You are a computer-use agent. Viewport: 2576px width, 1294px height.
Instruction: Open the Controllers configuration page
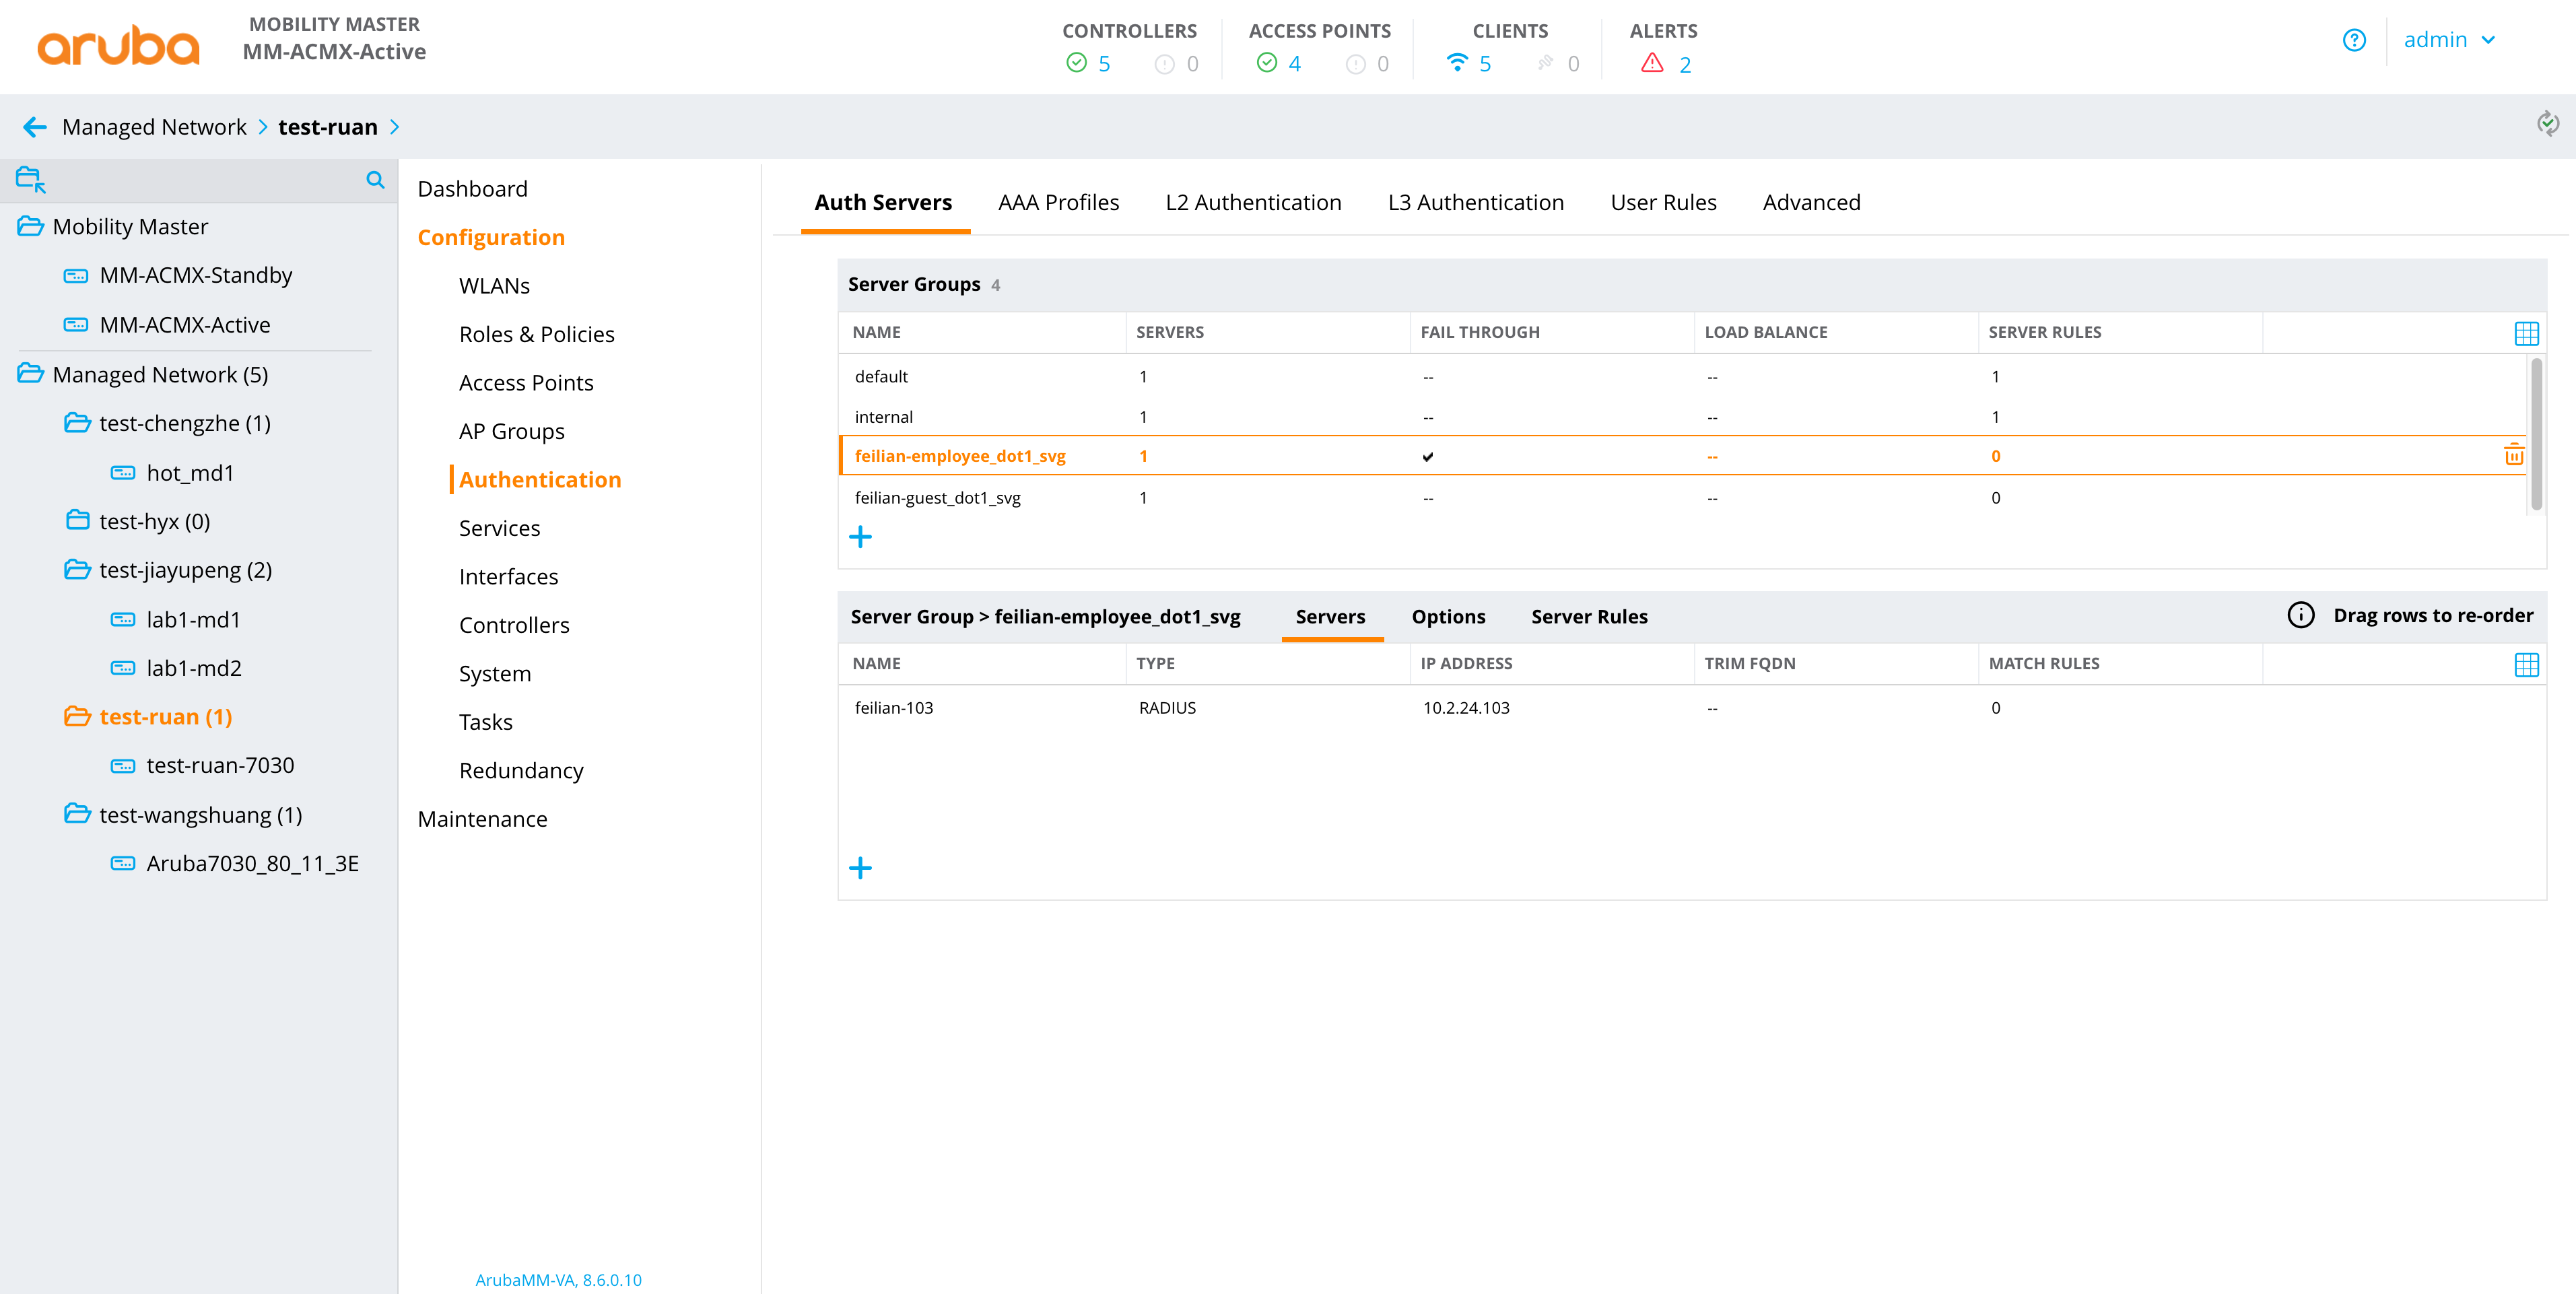[x=514, y=625]
